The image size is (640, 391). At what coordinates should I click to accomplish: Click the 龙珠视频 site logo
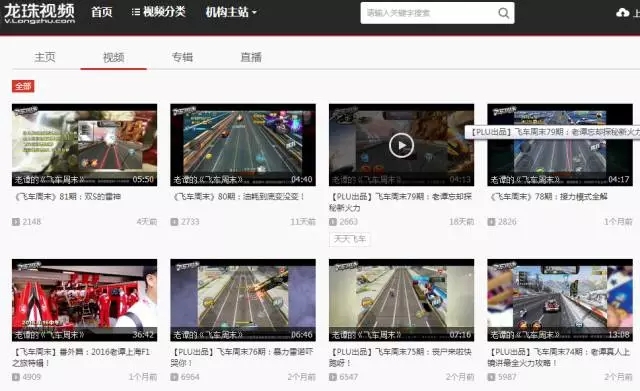(x=40, y=13)
